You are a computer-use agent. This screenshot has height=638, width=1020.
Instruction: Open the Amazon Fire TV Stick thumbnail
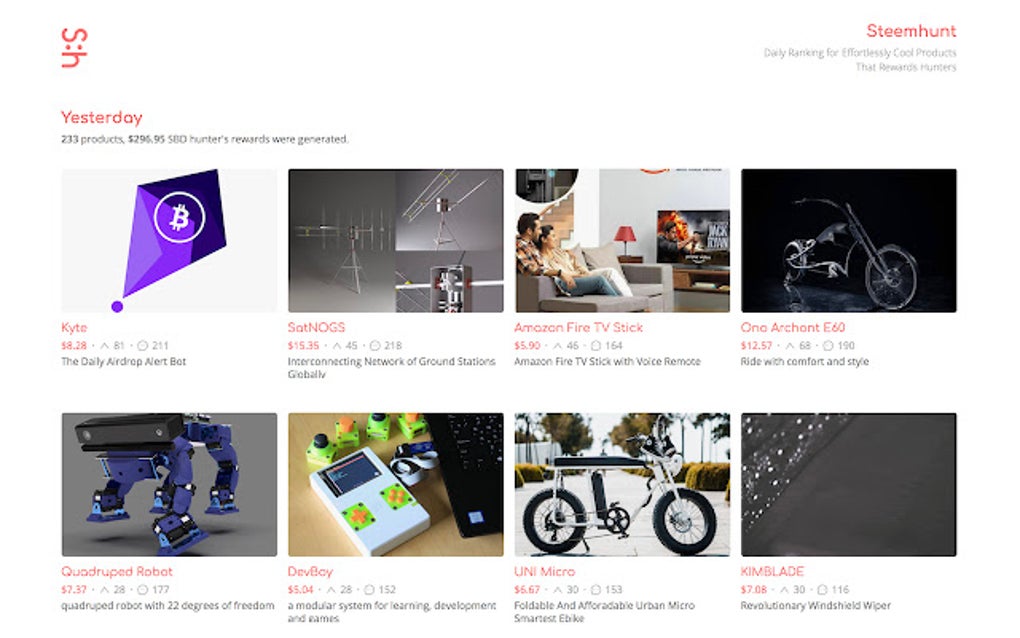point(622,241)
